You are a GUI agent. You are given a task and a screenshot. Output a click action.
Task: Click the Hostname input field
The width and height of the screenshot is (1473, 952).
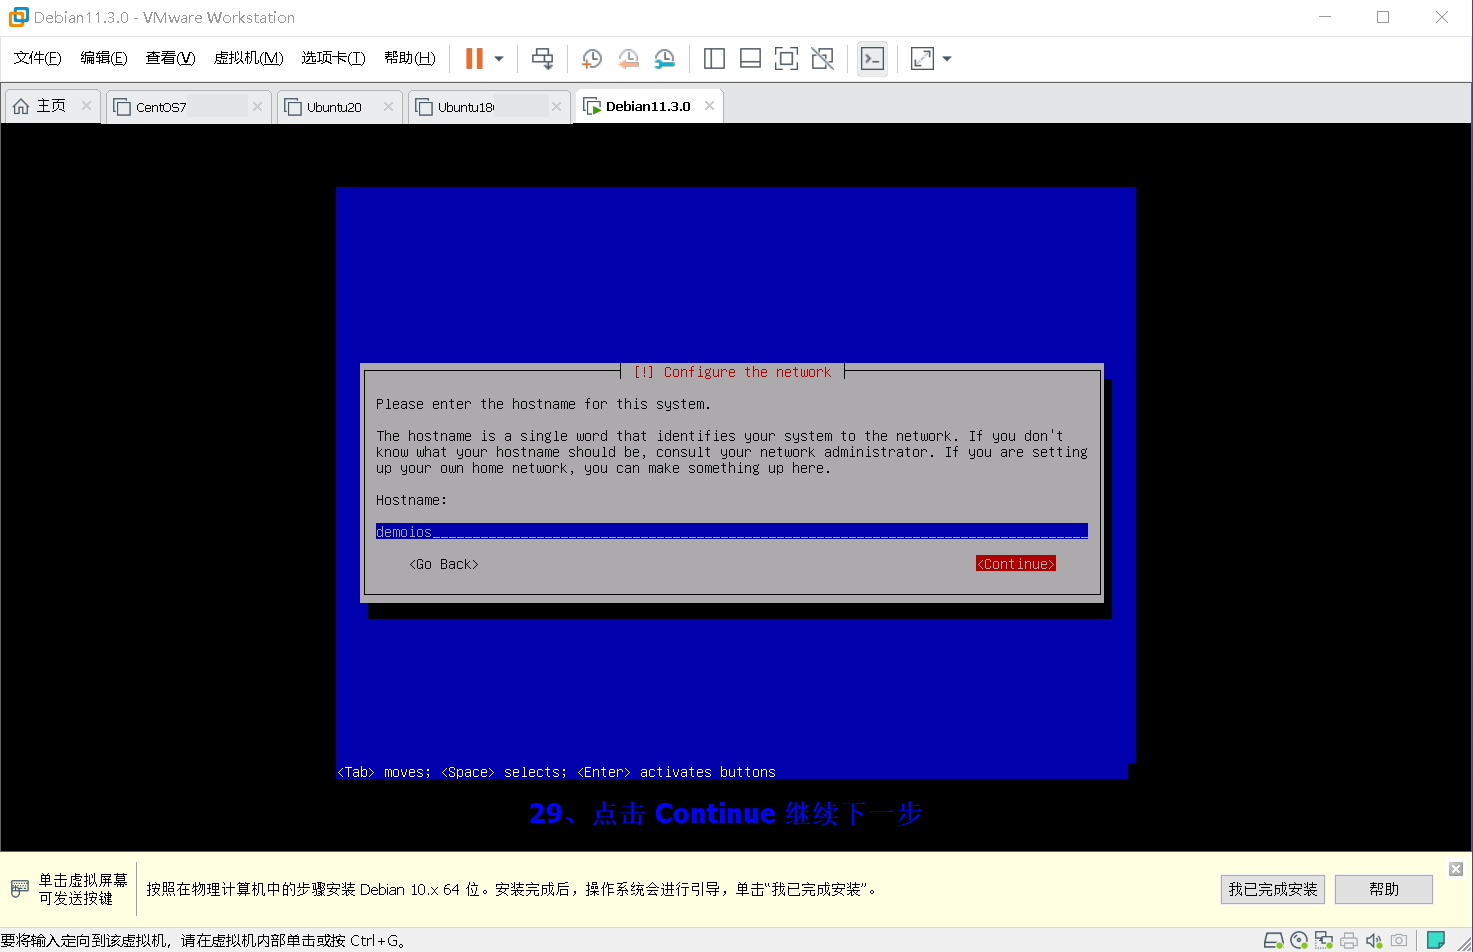(x=732, y=532)
